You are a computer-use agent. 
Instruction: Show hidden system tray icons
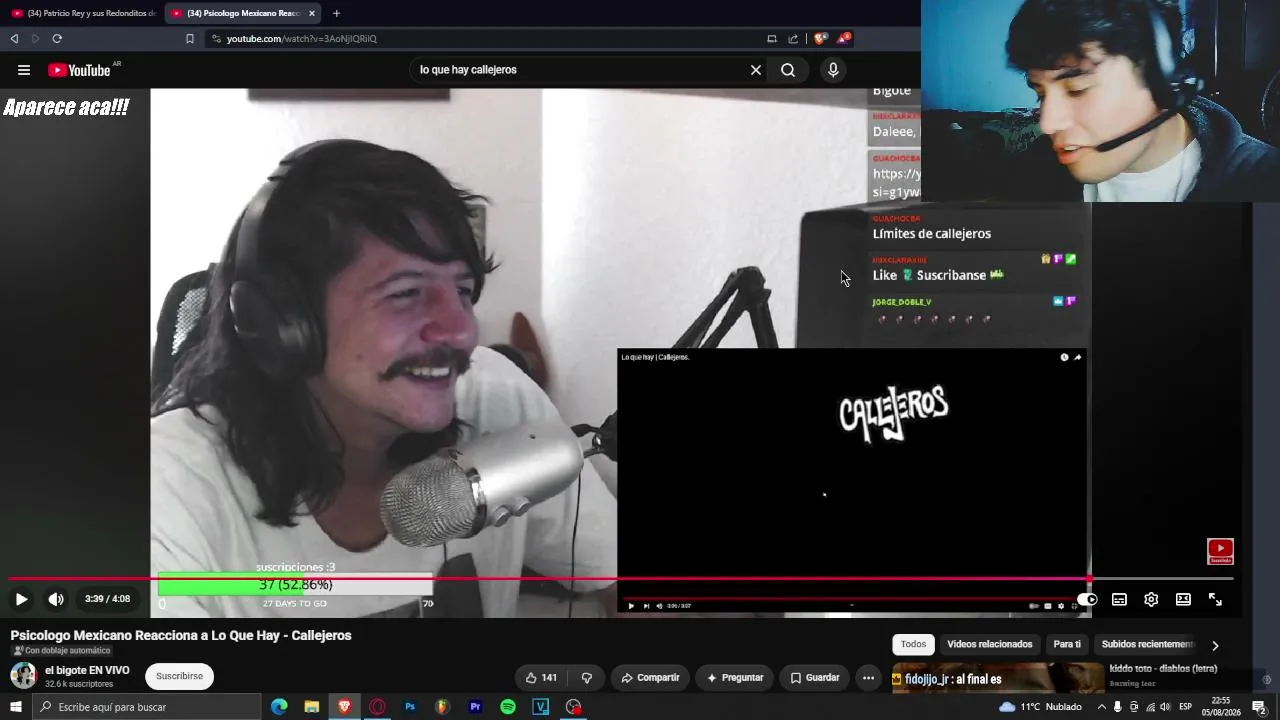click(x=1102, y=707)
